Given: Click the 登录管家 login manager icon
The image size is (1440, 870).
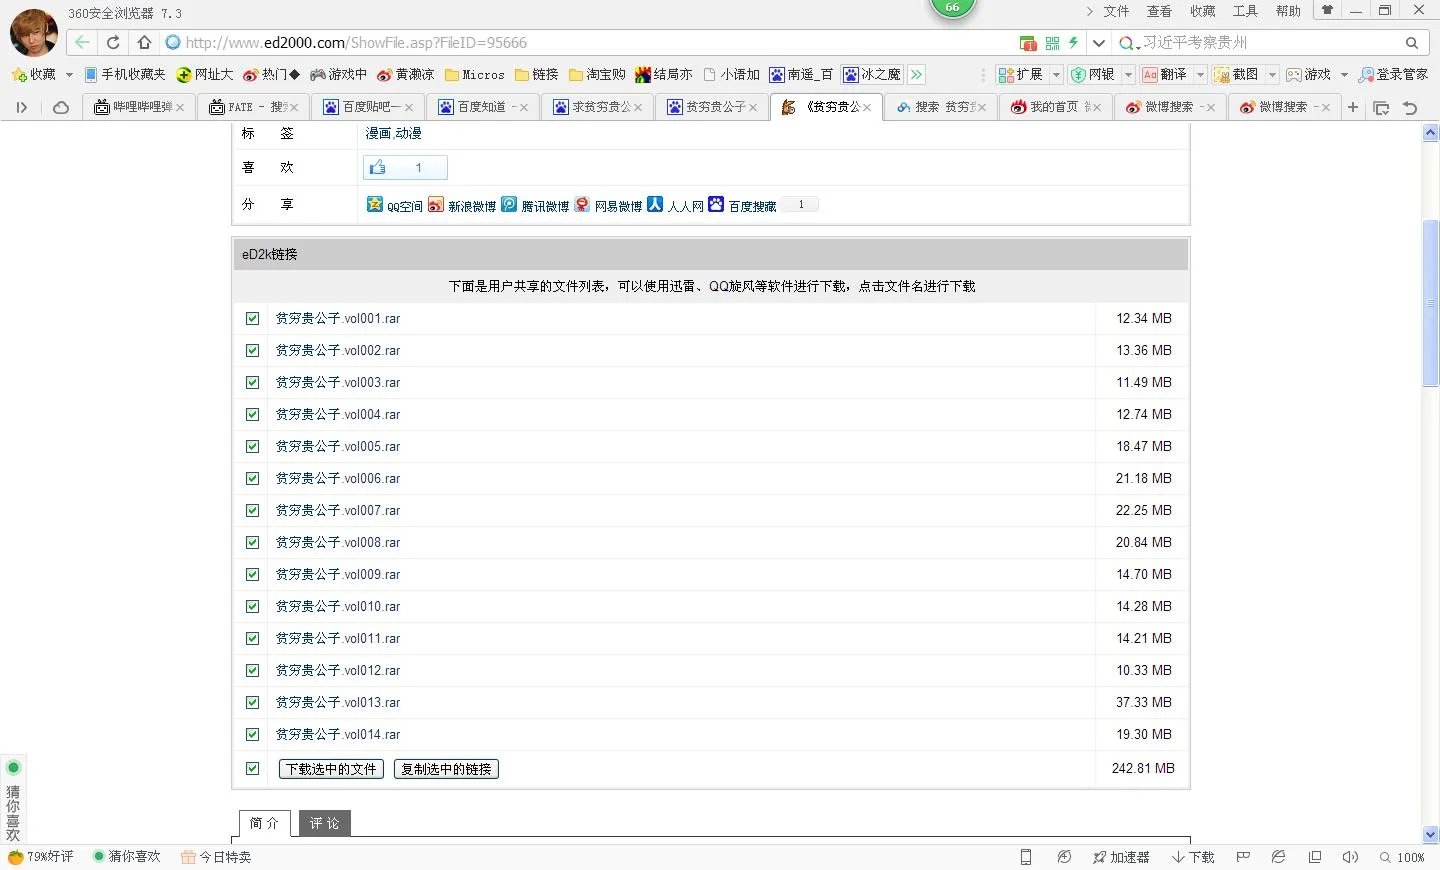Looking at the screenshot, I should (1396, 74).
